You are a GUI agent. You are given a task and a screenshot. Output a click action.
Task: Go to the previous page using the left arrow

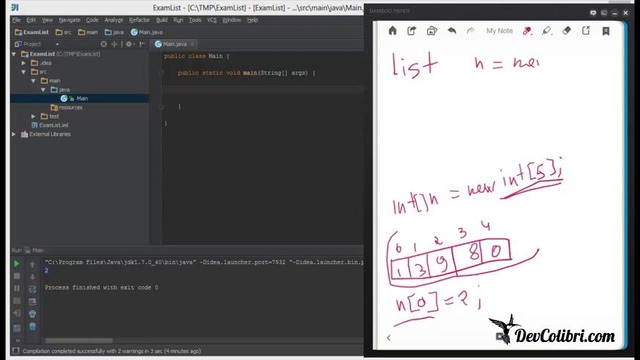(389, 338)
